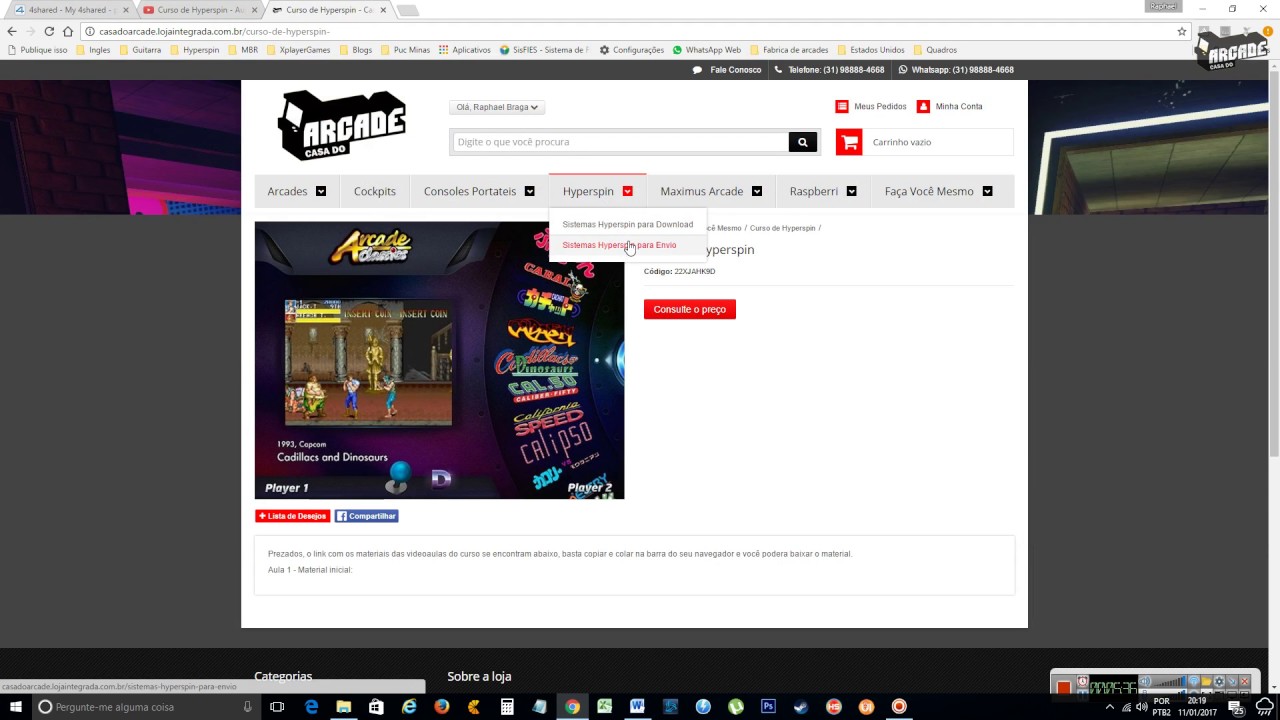Go back in browser history
Screen dimensions: 1280x720
[12, 31]
